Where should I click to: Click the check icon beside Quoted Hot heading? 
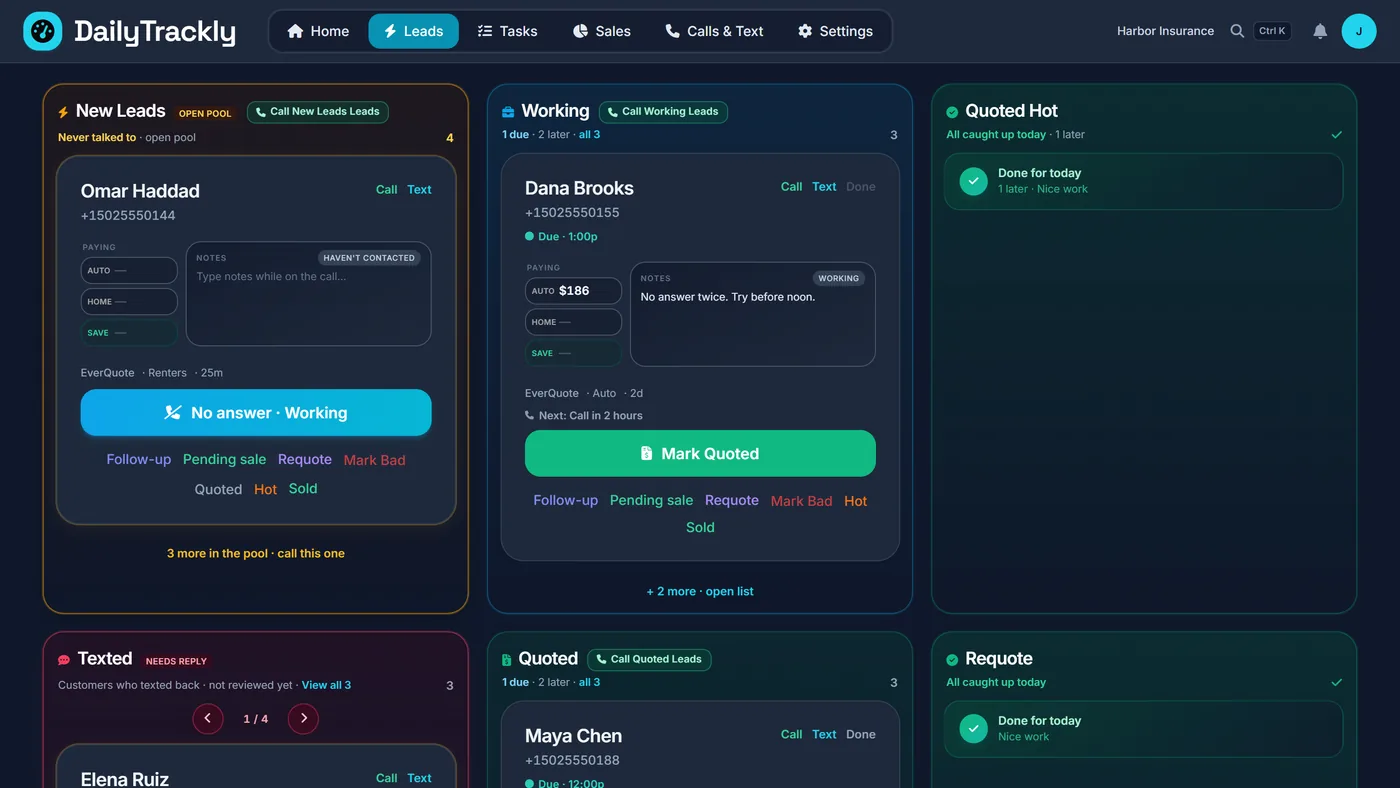coord(952,112)
